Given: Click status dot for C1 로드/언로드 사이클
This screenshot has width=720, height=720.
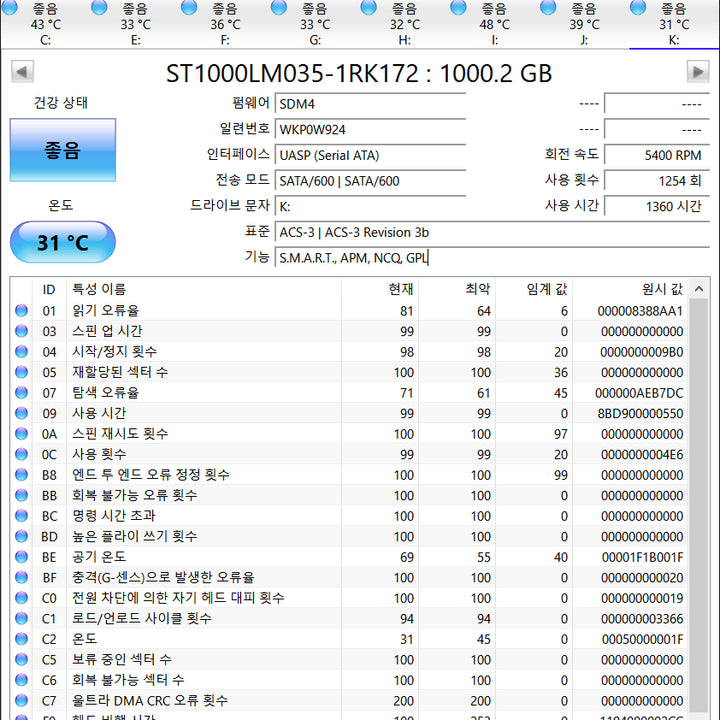Looking at the screenshot, I should pyautogui.click(x=21, y=619).
